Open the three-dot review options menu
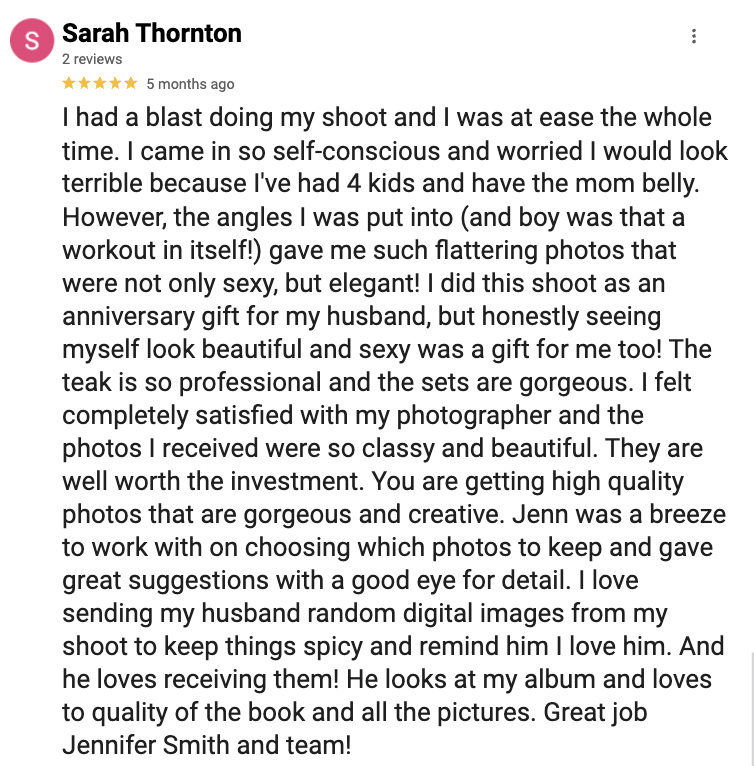 tap(693, 36)
